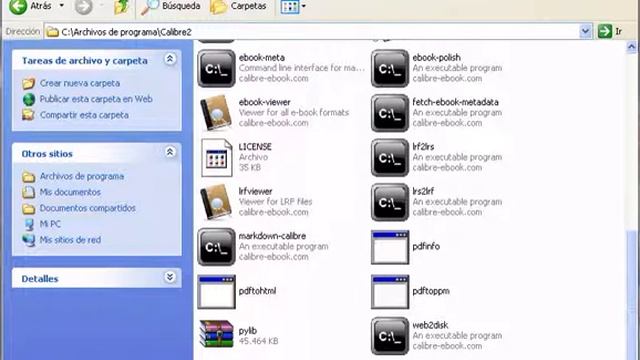Image resolution: width=640 pixels, height=360 pixels.
Task: Open Mis documentos link
Action: pyautogui.click(x=70, y=192)
